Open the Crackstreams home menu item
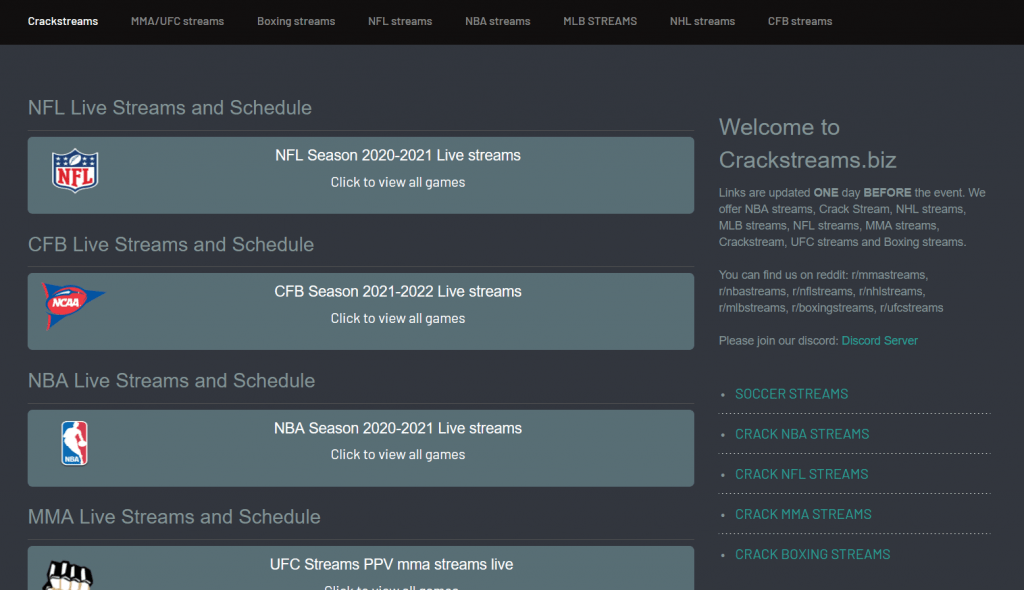The image size is (1024, 590). click(x=63, y=21)
